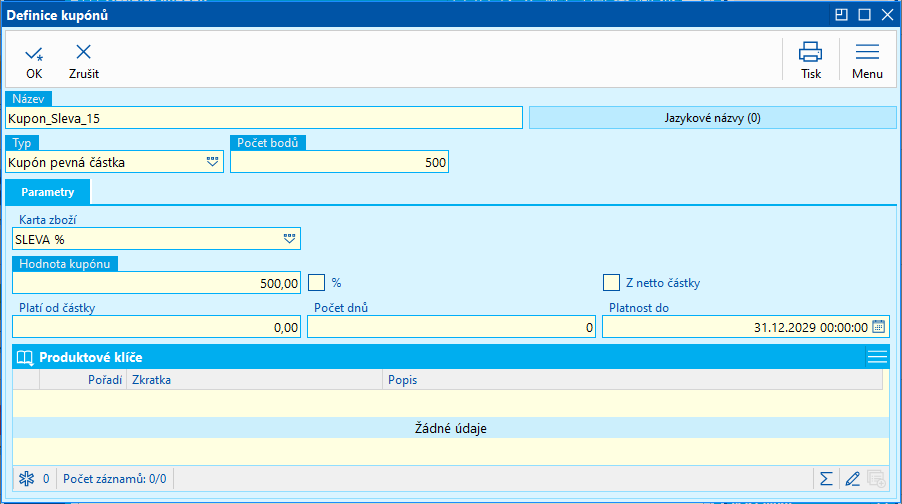Open Jazykové názvy (0)

712,118
